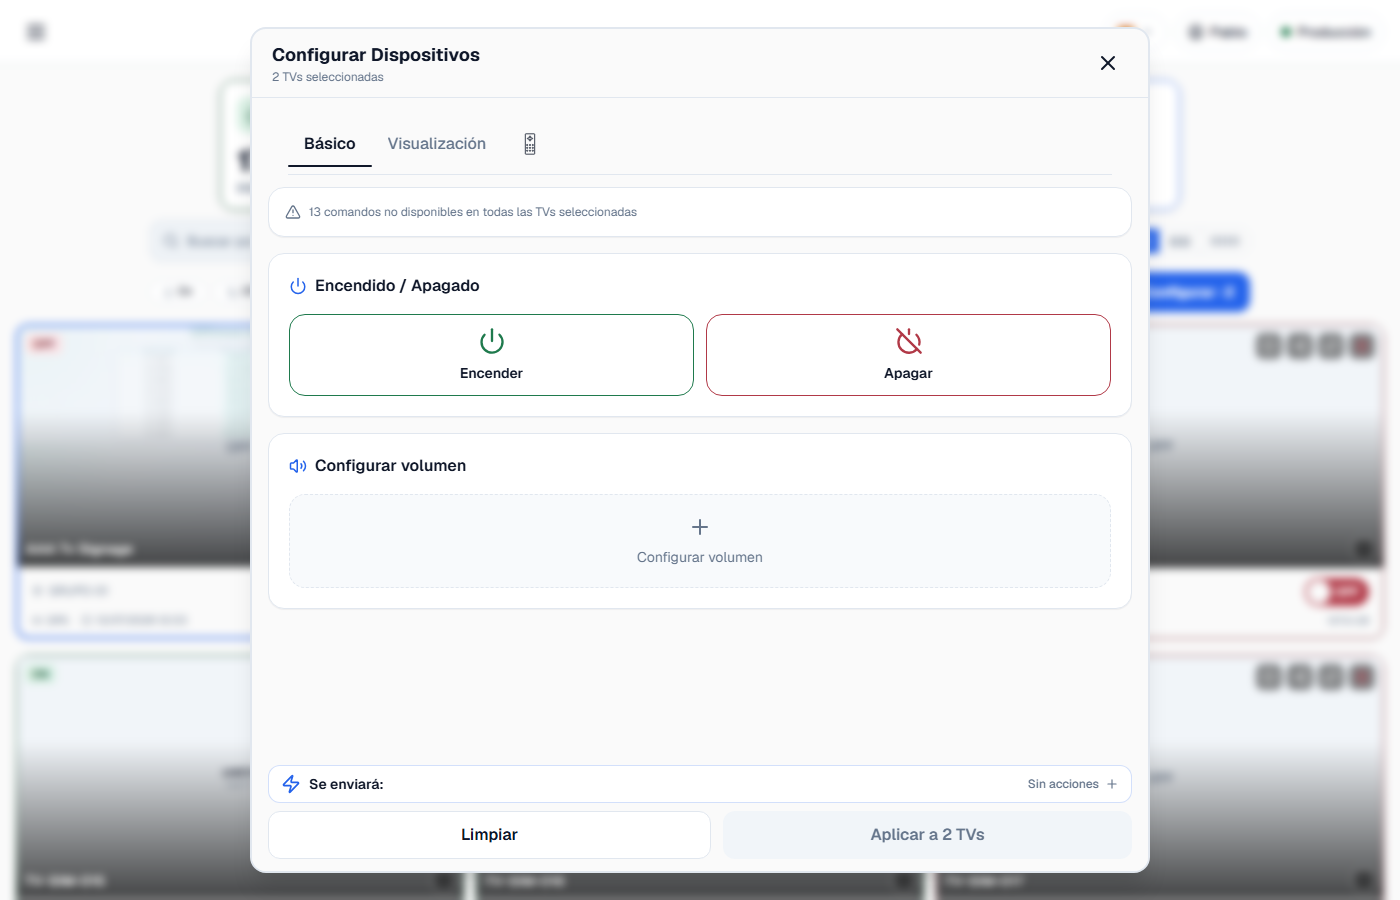
Task: Switch to the Básico tab
Action: (330, 144)
